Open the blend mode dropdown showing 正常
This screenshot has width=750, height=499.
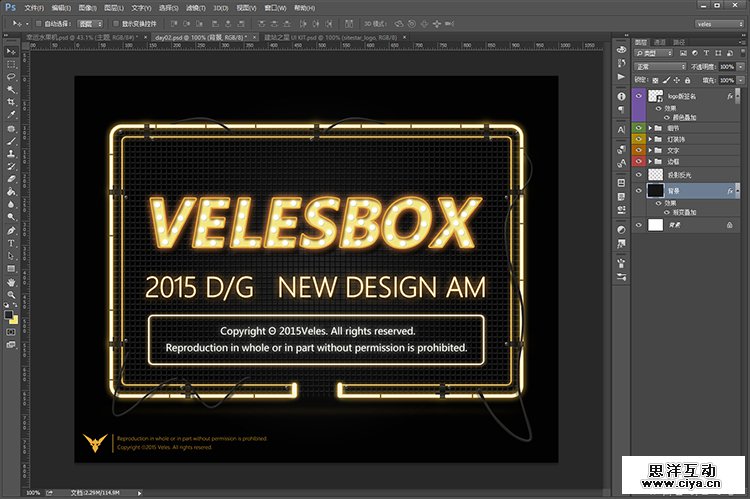[x=661, y=67]
